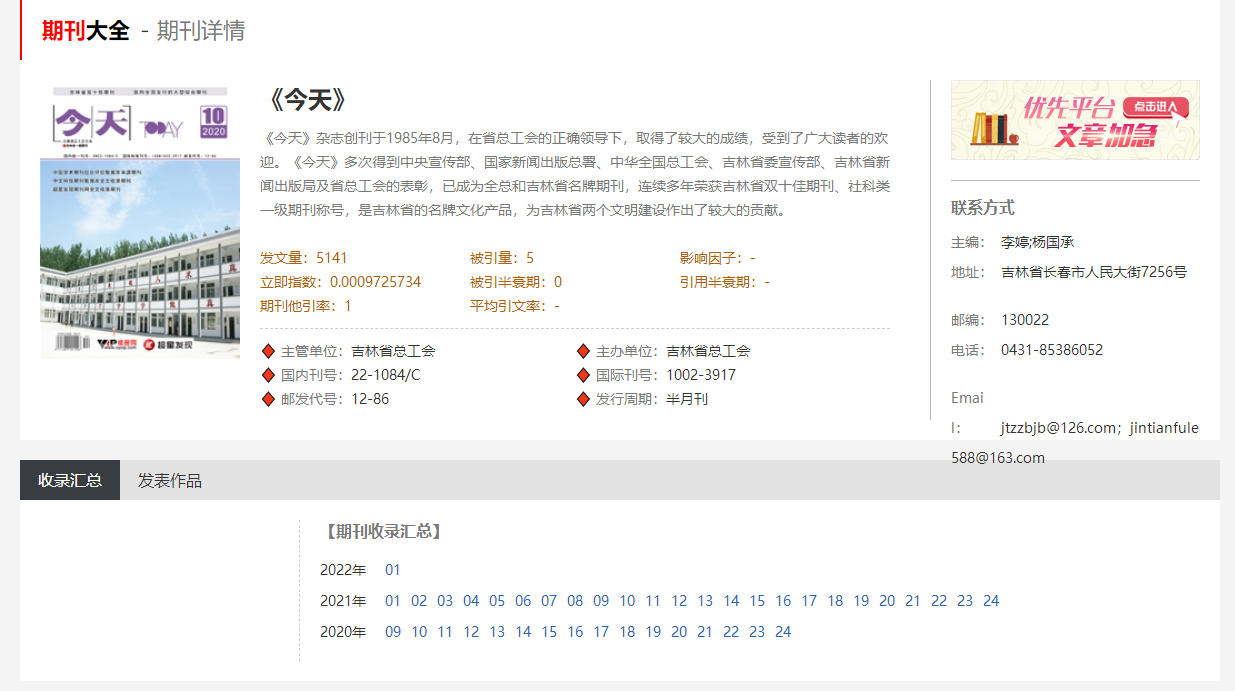Open 2021年 issue 24
1235x691 pixels.
pyautogui.click(x=991, y=601)
